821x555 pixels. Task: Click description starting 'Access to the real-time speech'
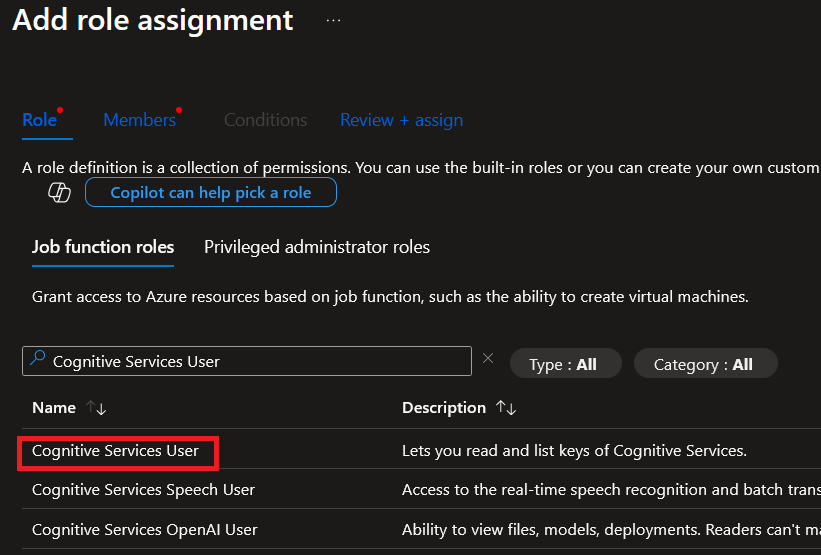(x=611, y=490)
